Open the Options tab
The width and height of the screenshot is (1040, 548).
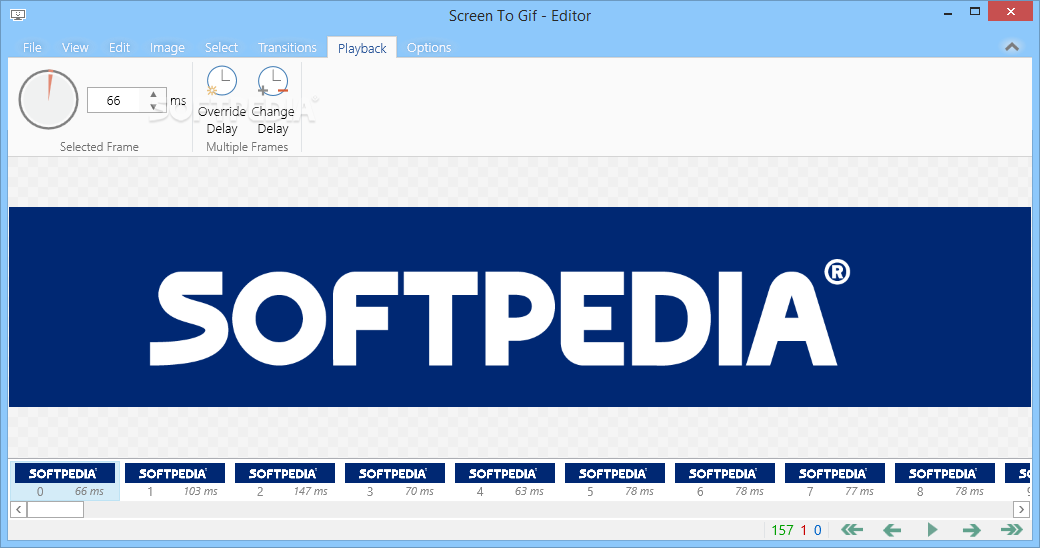pyautogui.click(x=429, y=47)
